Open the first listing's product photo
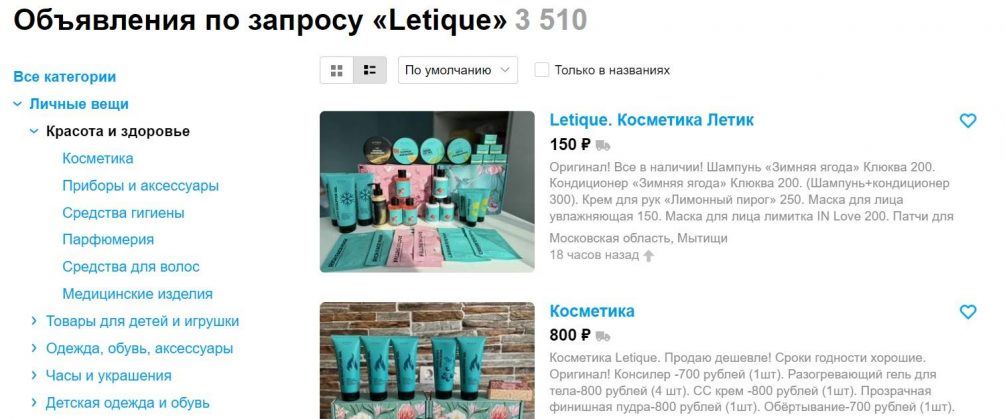 pyautogui.click(x=427, y=192)
